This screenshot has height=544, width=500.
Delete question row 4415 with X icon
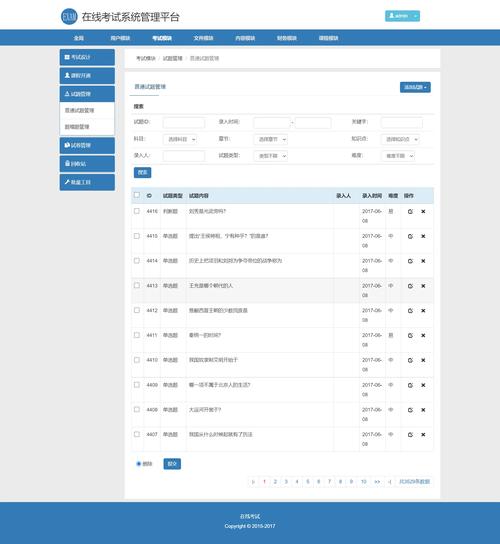[x=423, y=236]
